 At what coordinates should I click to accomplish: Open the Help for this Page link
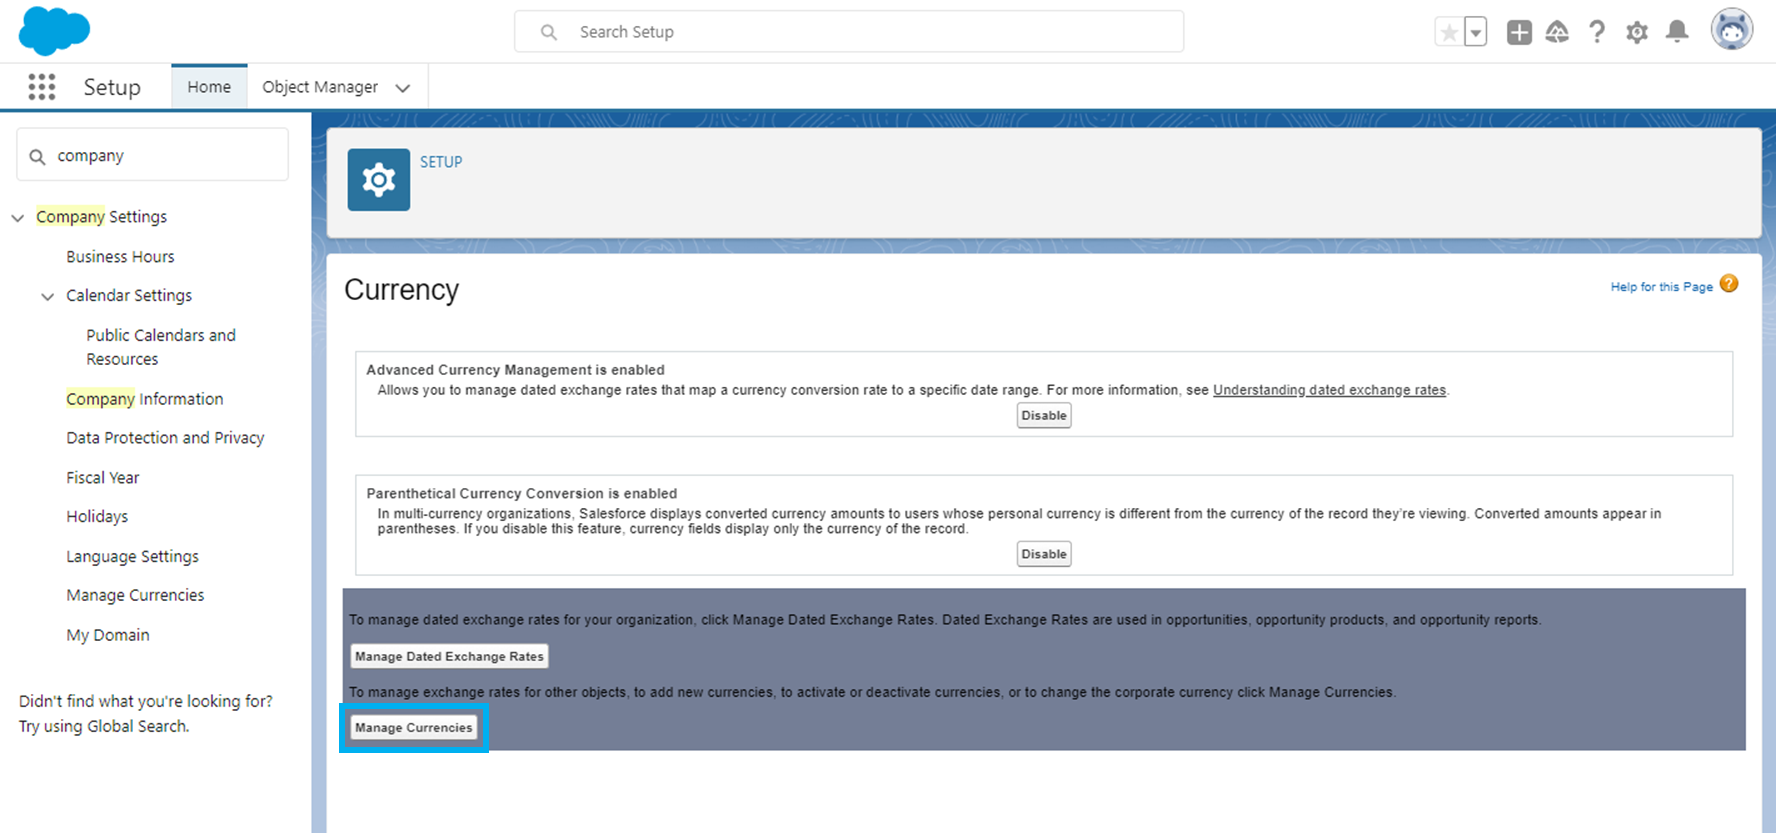(1662, 287)
